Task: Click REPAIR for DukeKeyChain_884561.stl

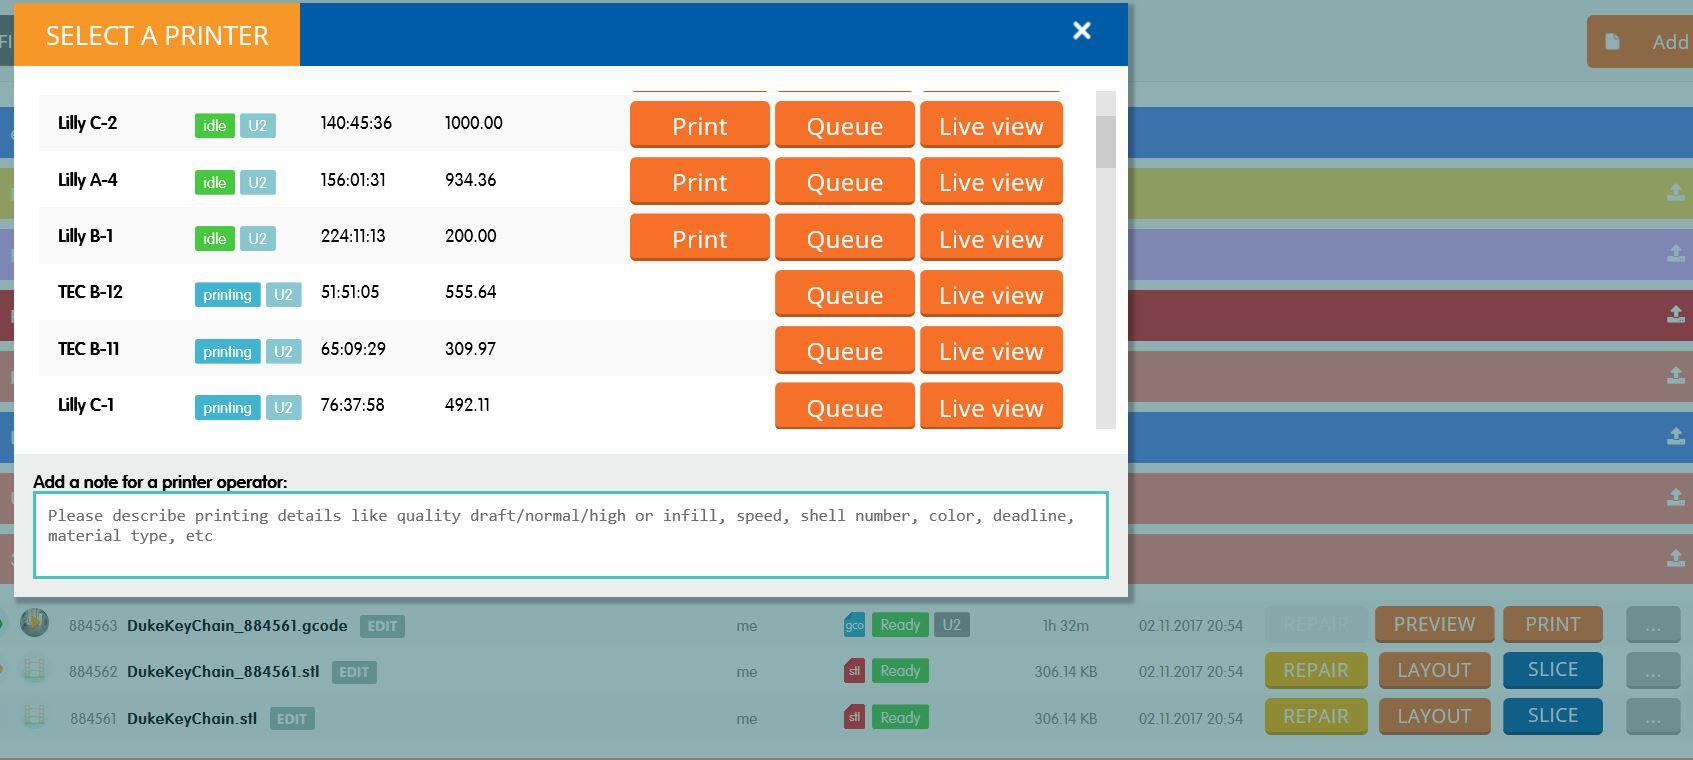Action: click(1315, 670)
